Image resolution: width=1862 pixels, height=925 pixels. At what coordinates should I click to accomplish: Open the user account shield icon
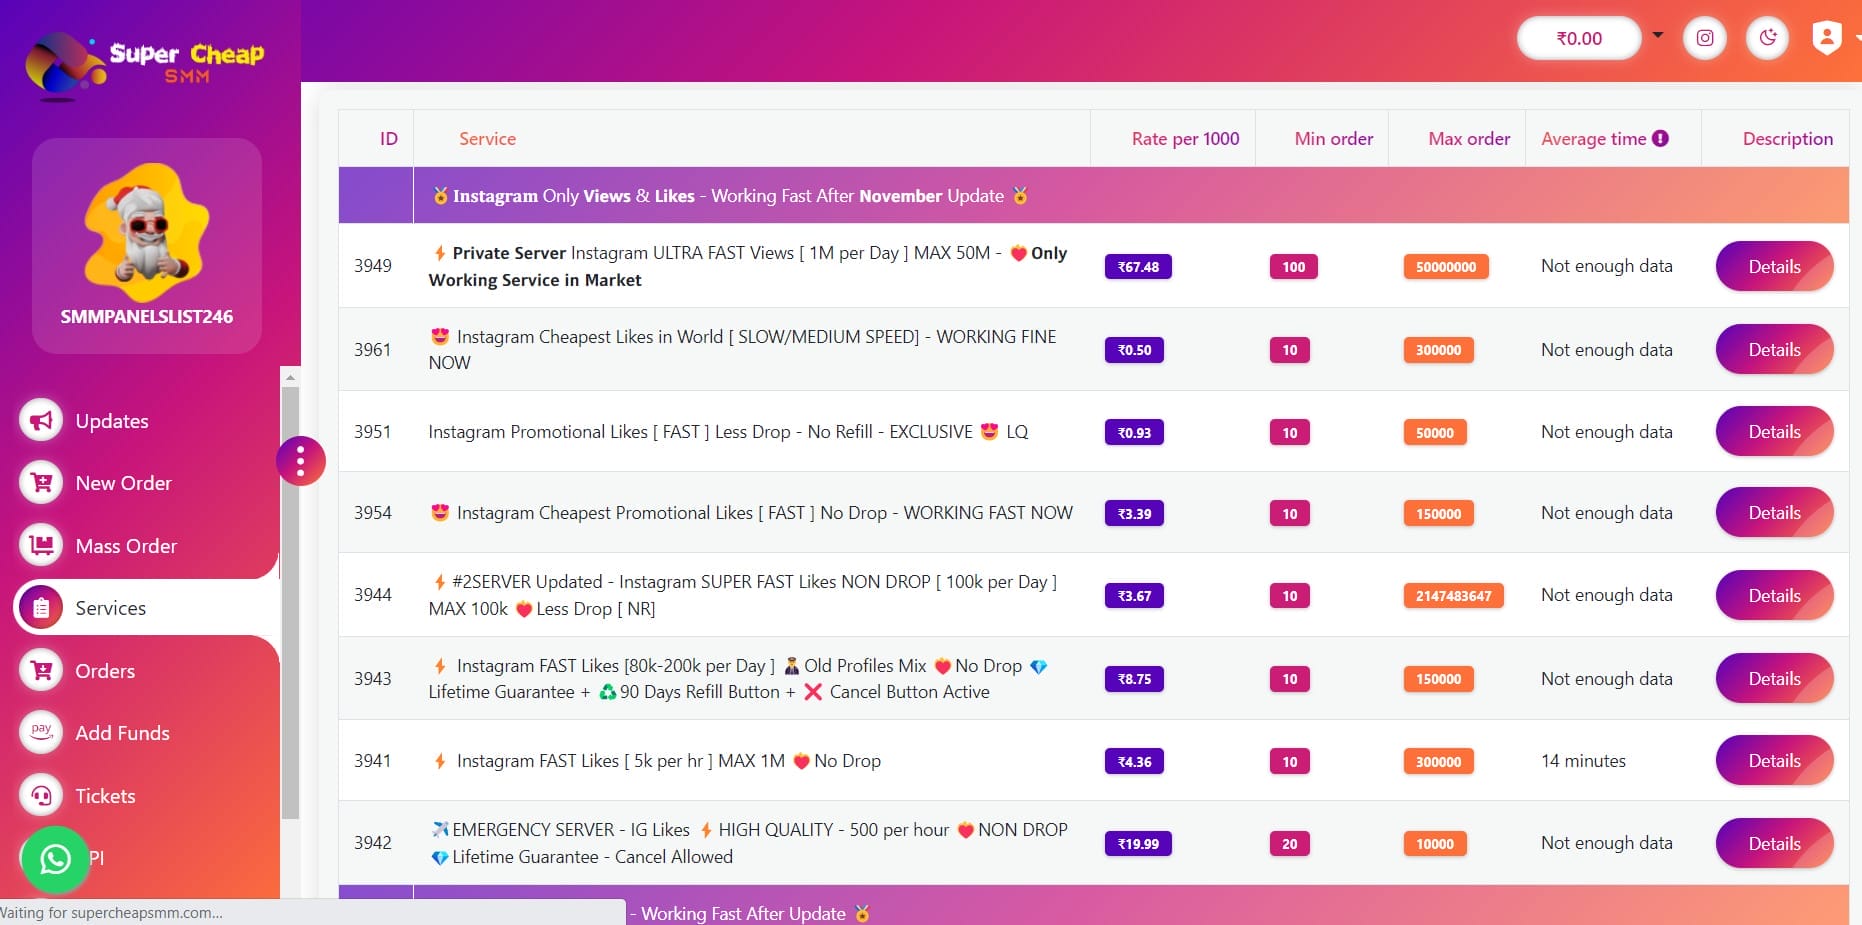coord(1827,38)
